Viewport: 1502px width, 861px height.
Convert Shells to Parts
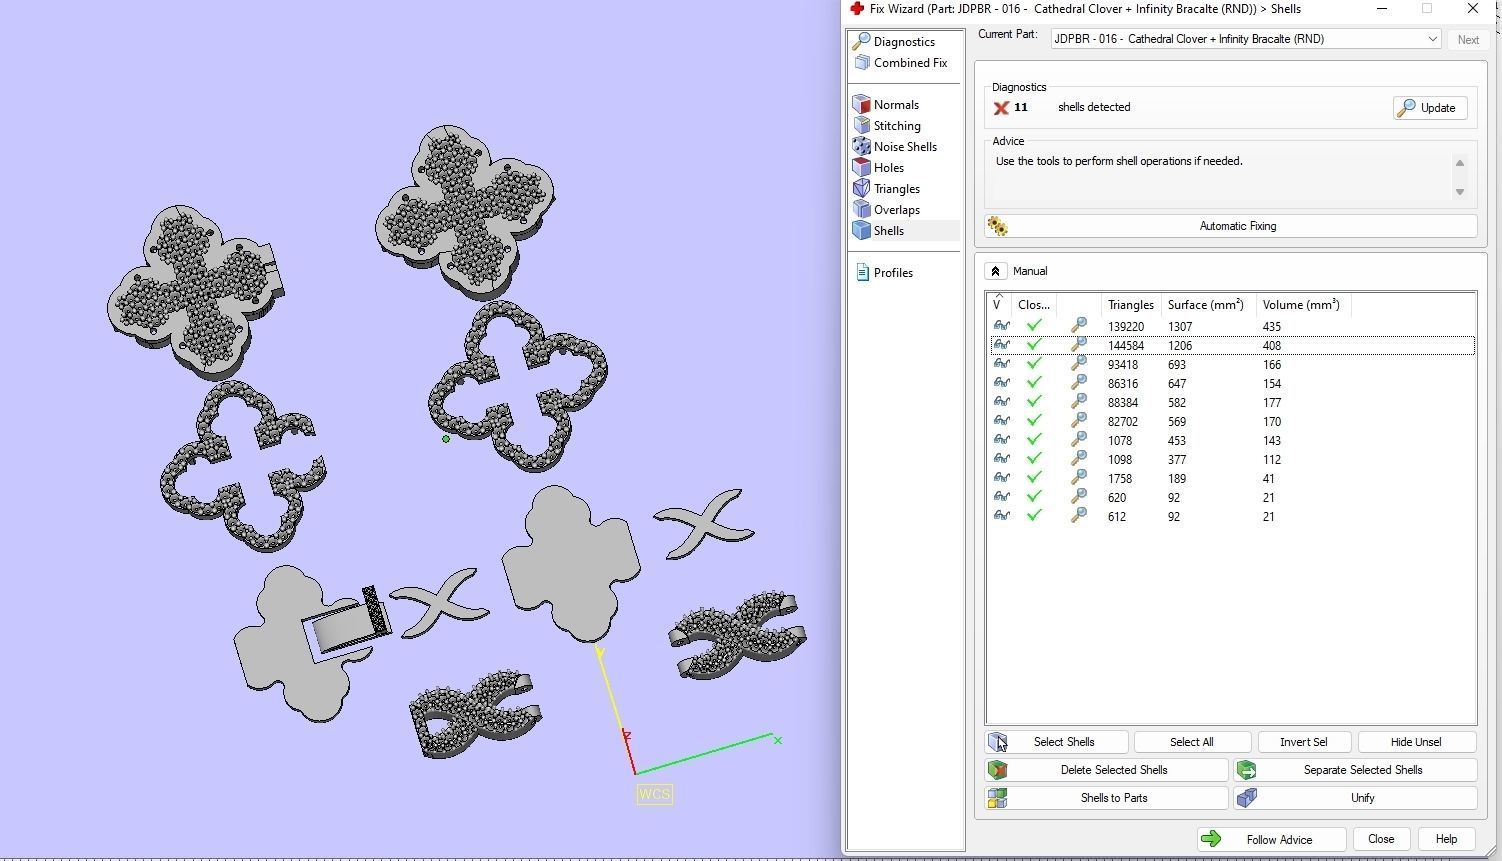(1107, 798)
